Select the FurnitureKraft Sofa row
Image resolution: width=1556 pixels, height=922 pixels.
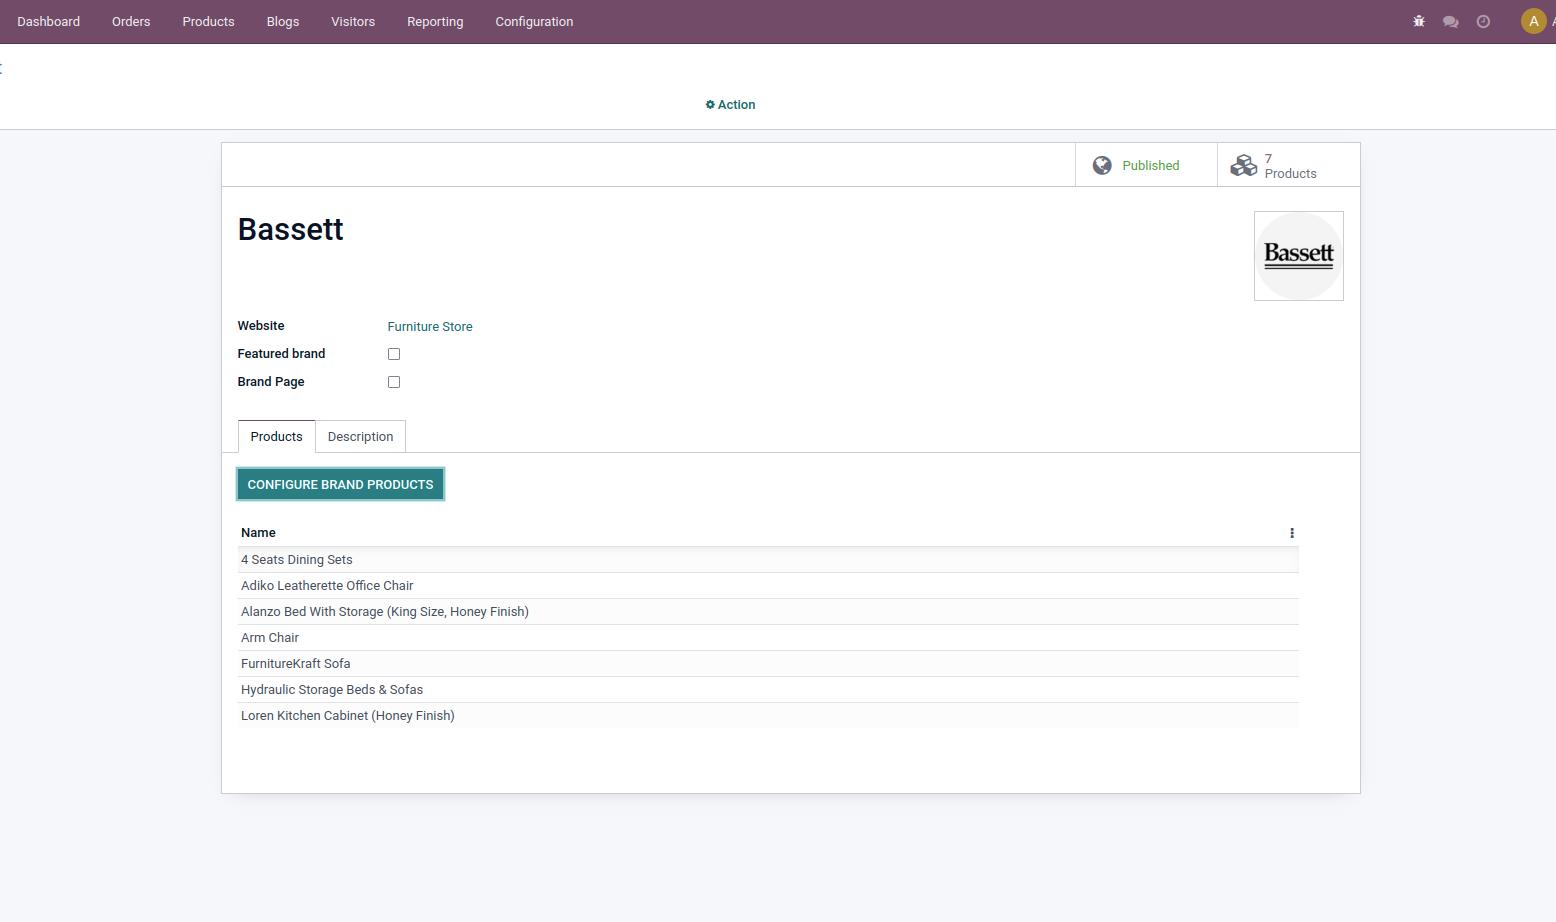[296, 664]
